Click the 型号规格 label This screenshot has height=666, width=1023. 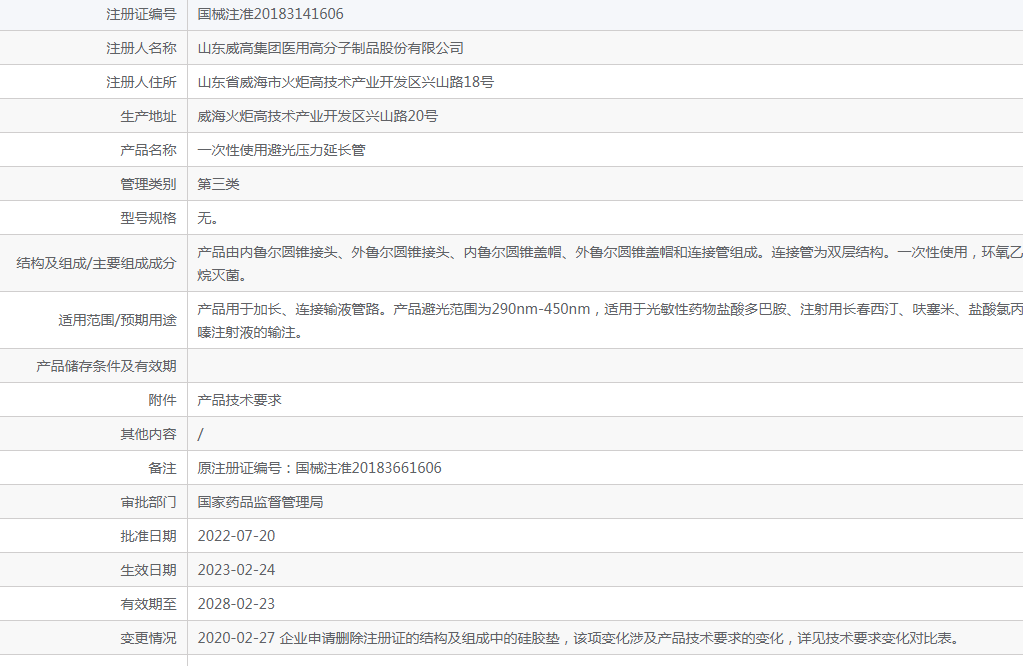[x=148, y=218]
